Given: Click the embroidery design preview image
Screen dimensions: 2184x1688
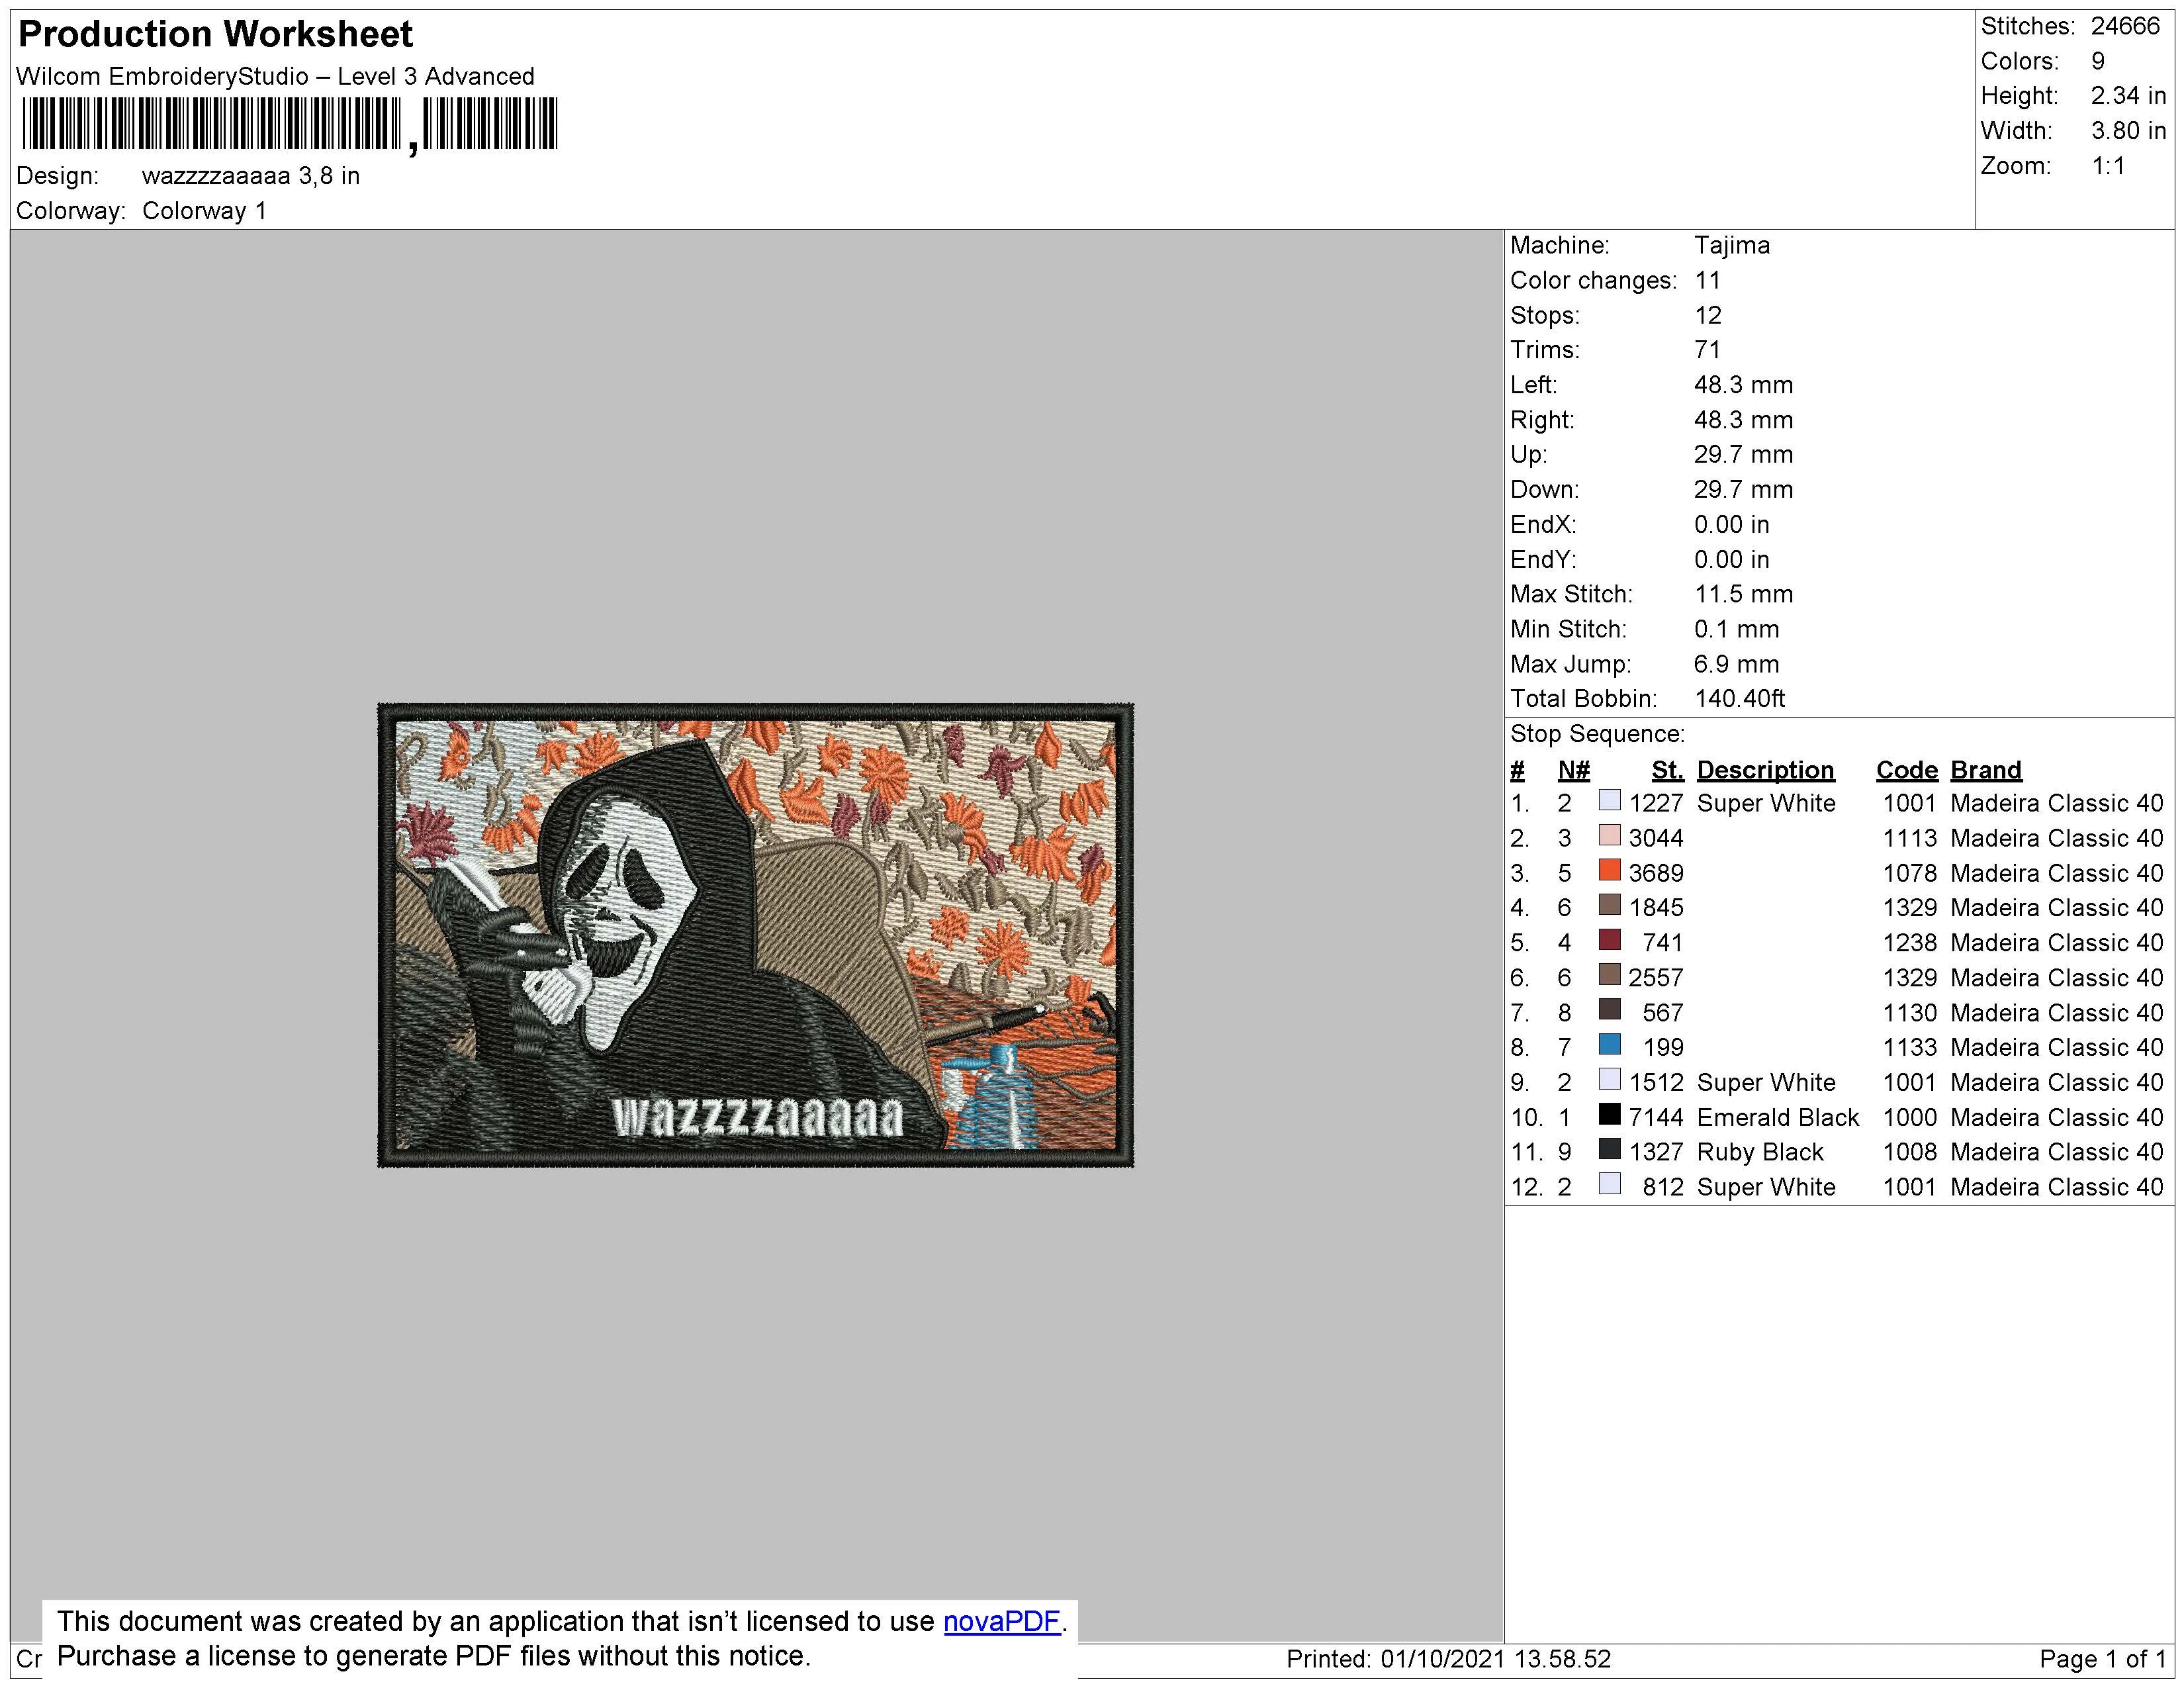Looking at the screenshot, I should click(755, 935).
